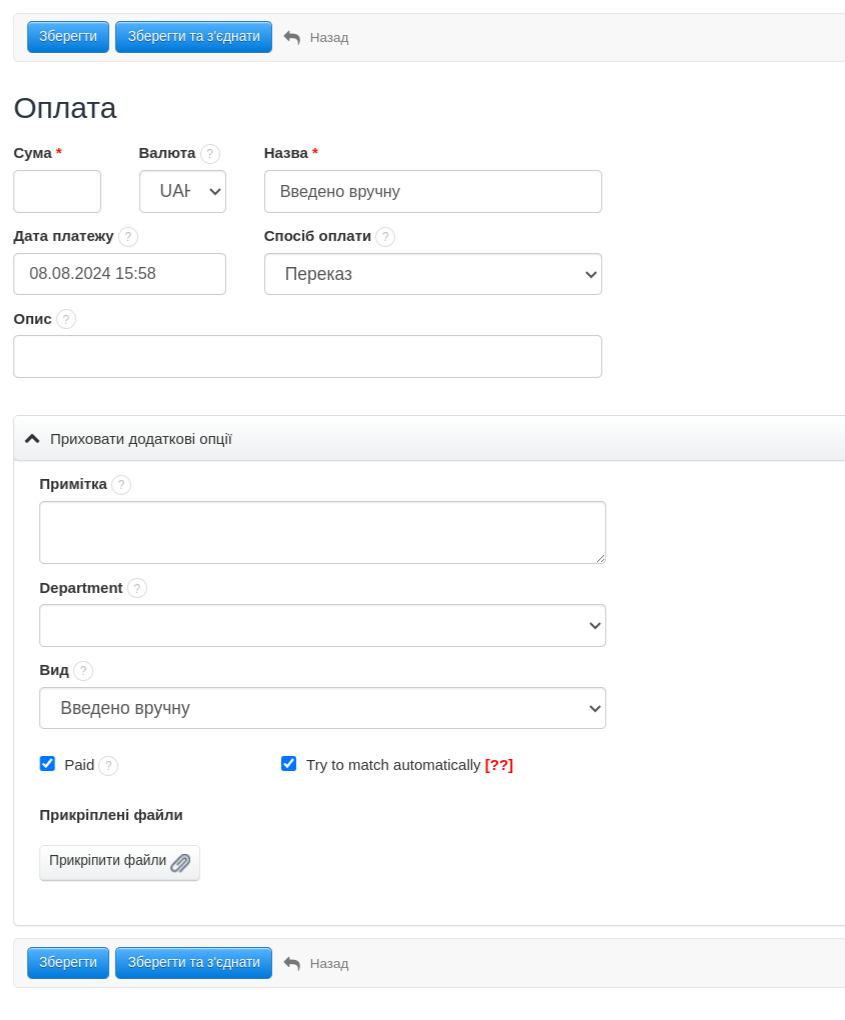Open the UAH currency dropdown
Image resolution: width=845 pixels, height=1020 pixels.
tap(182, 192)
